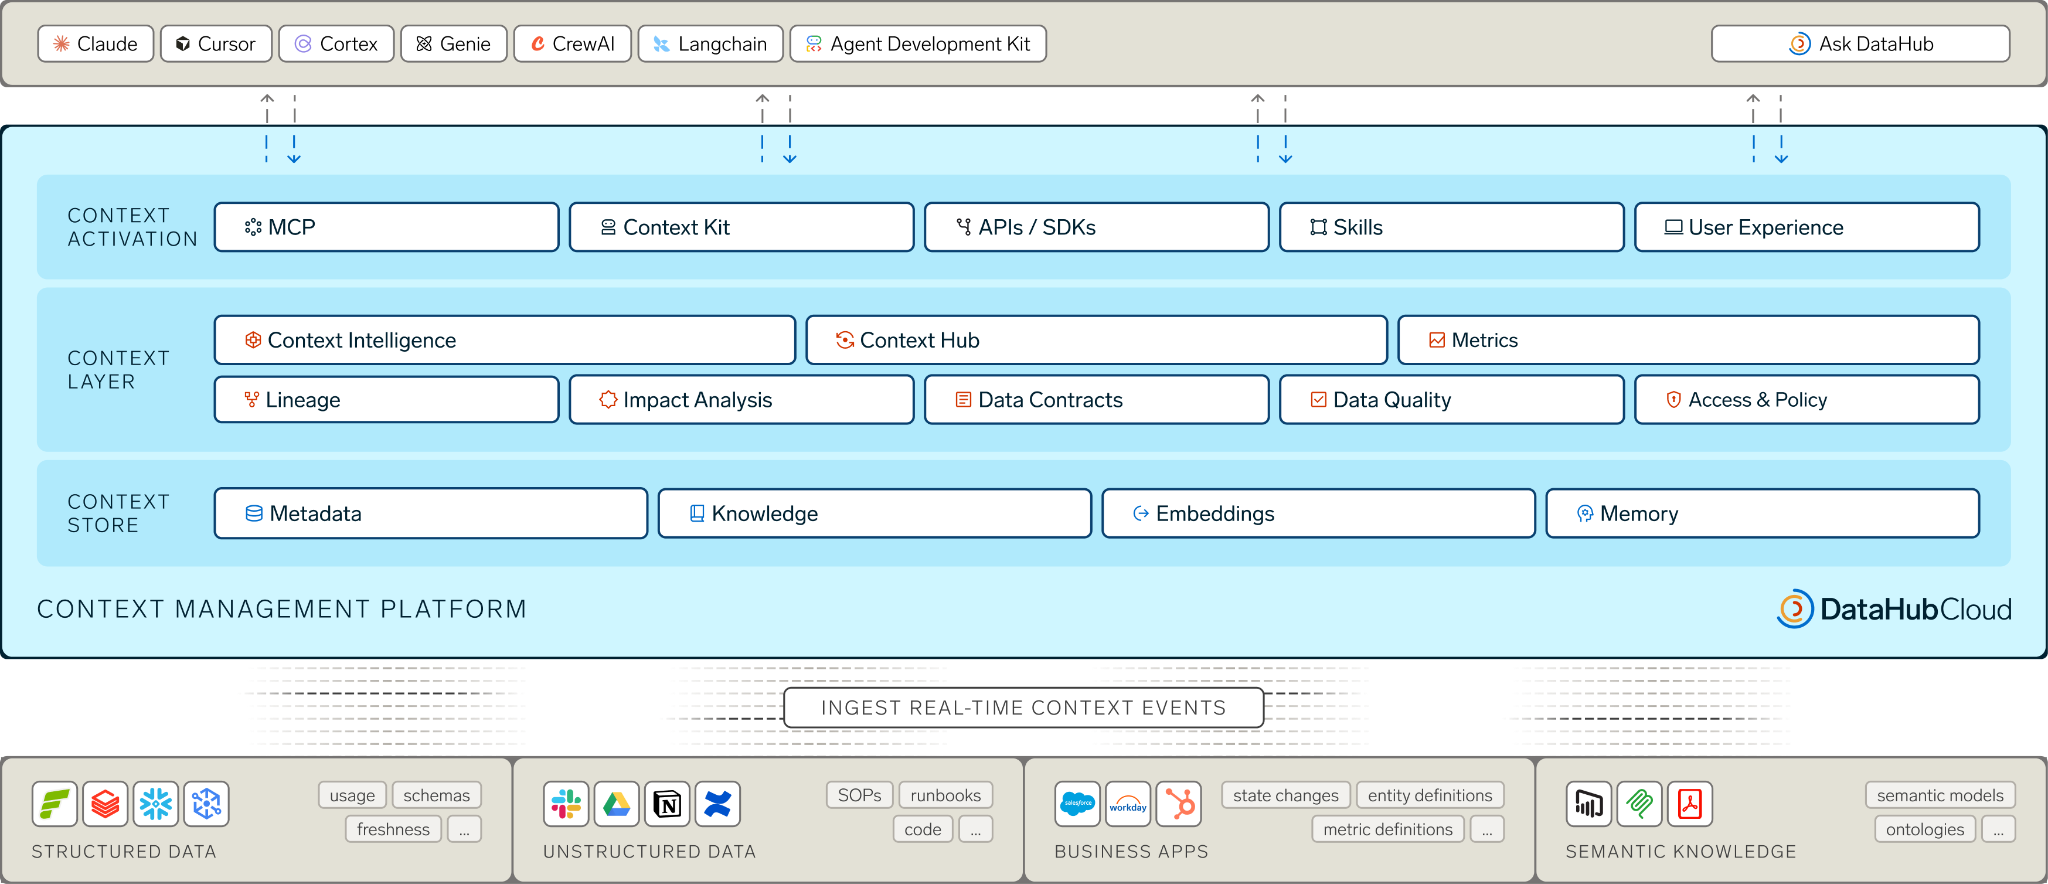Open the Ask DataHub box
Image resolution: width=2048 pixels, height=884 pixels.
click(x=1861, y=44)
